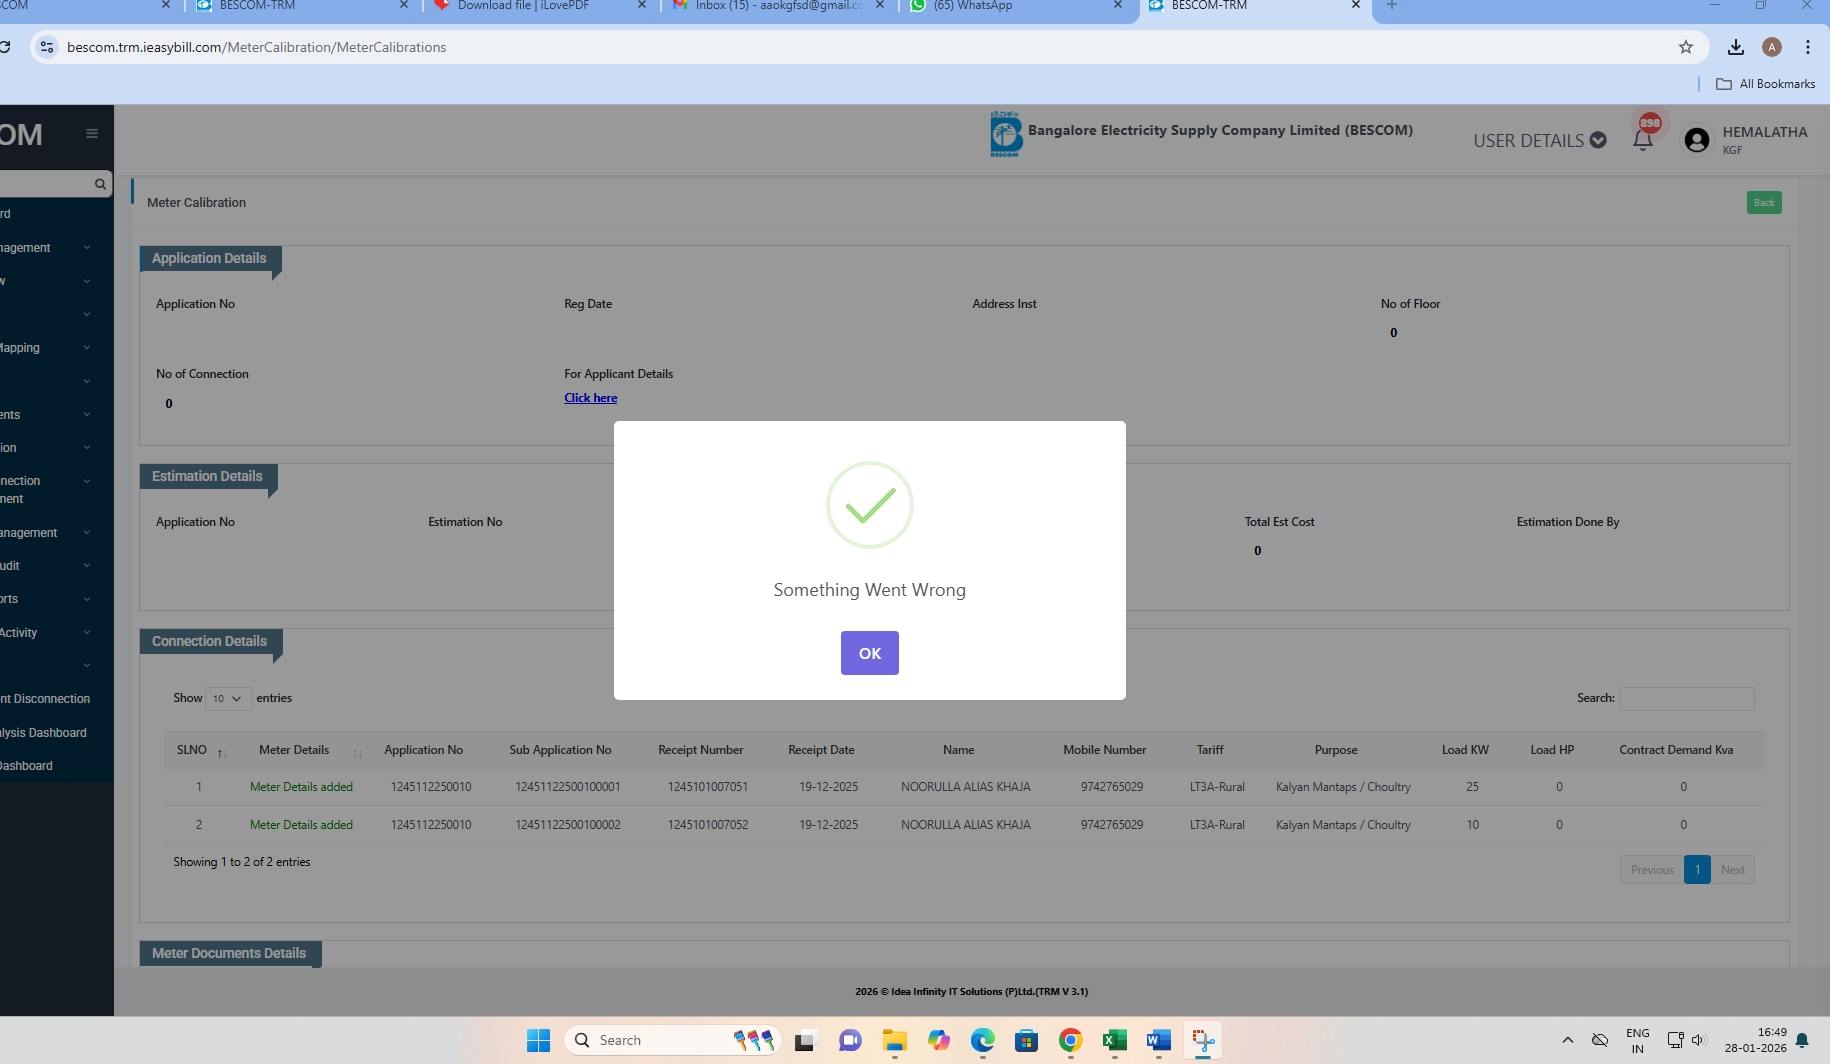
Task: Click the Meter Documents Details section header
Action: pos(229,954)
